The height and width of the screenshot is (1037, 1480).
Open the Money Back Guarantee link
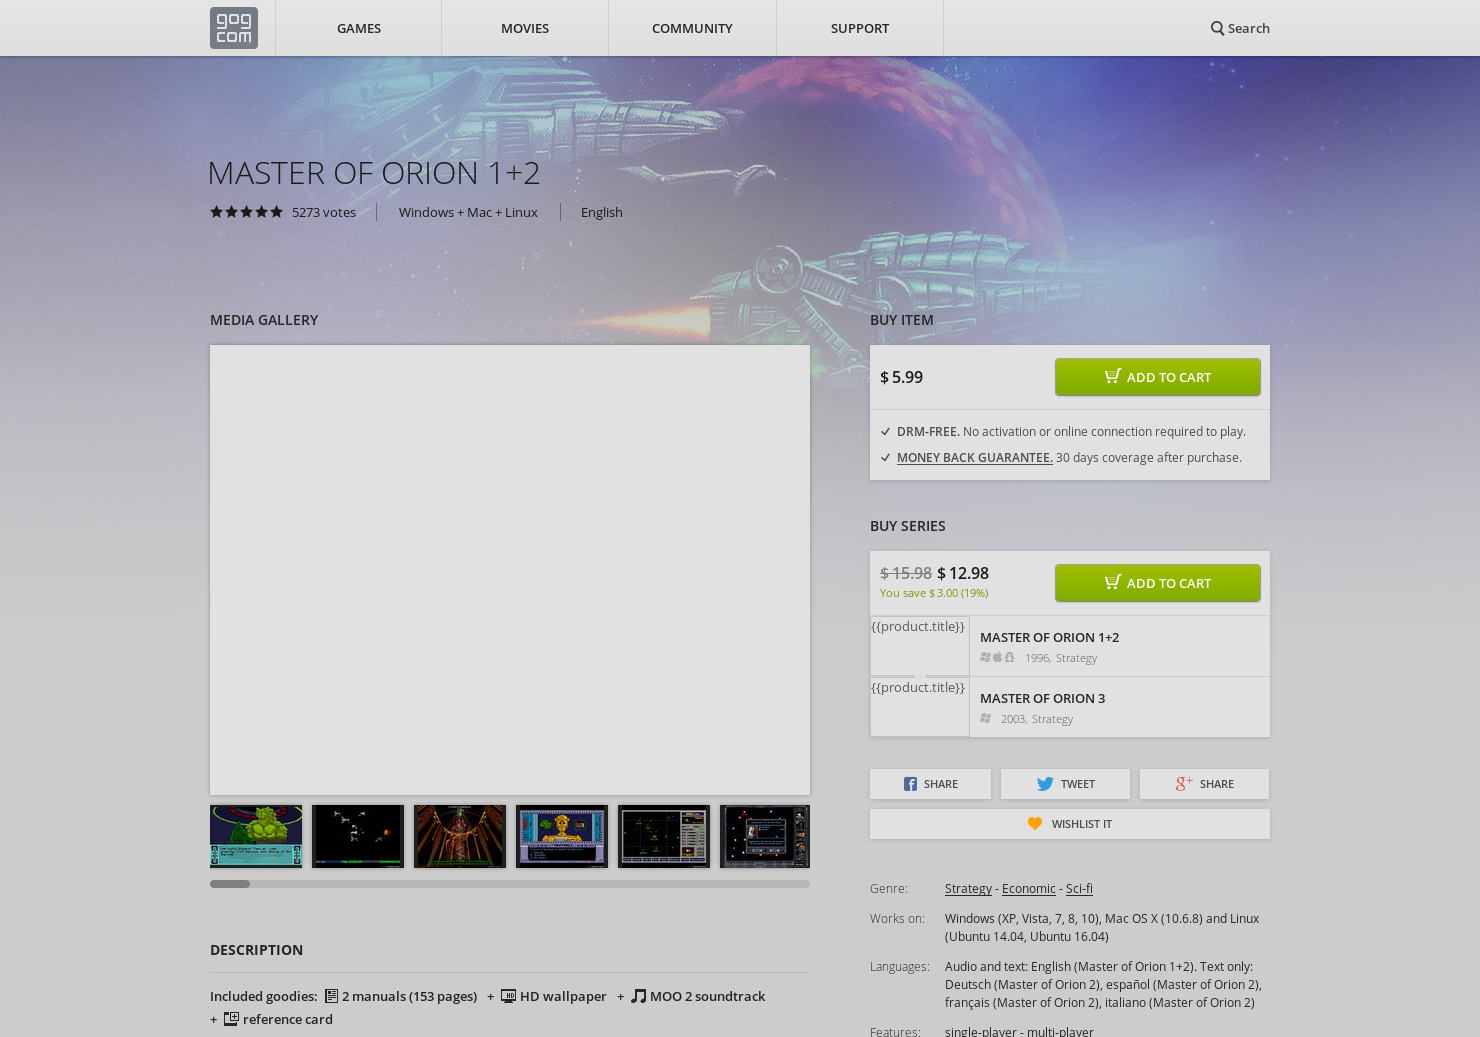[x=974, y=457]
